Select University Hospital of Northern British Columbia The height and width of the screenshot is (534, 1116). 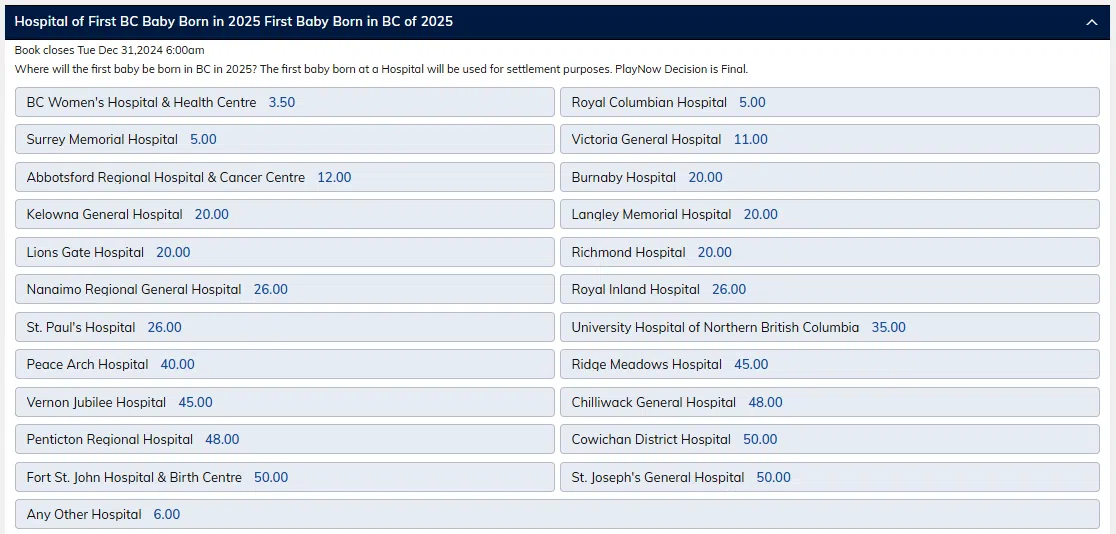click(829, 327)
